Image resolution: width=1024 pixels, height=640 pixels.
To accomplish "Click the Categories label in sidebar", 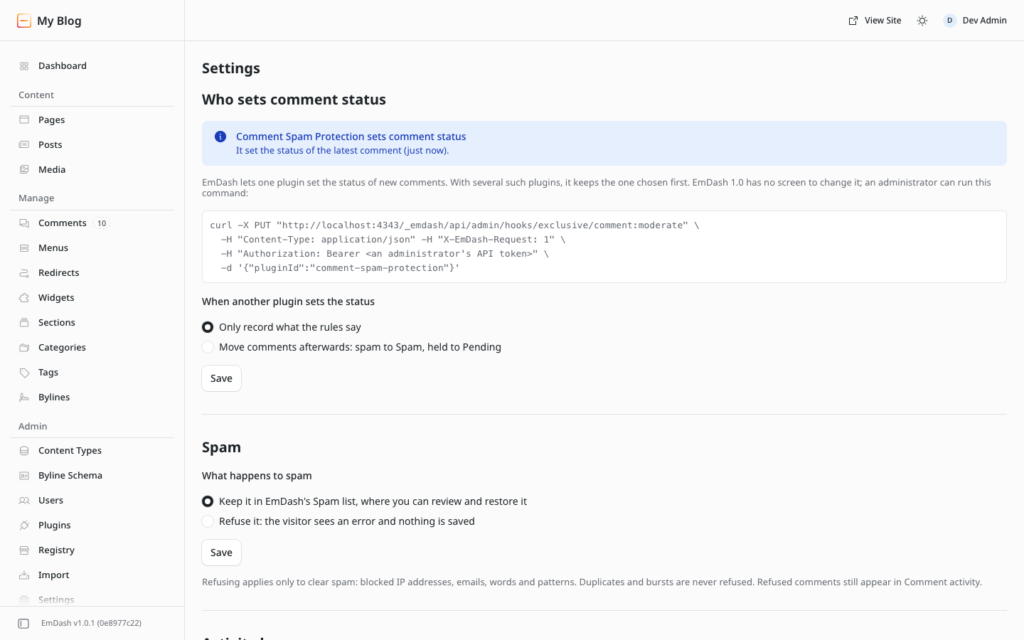I will (x=62, y=347).
